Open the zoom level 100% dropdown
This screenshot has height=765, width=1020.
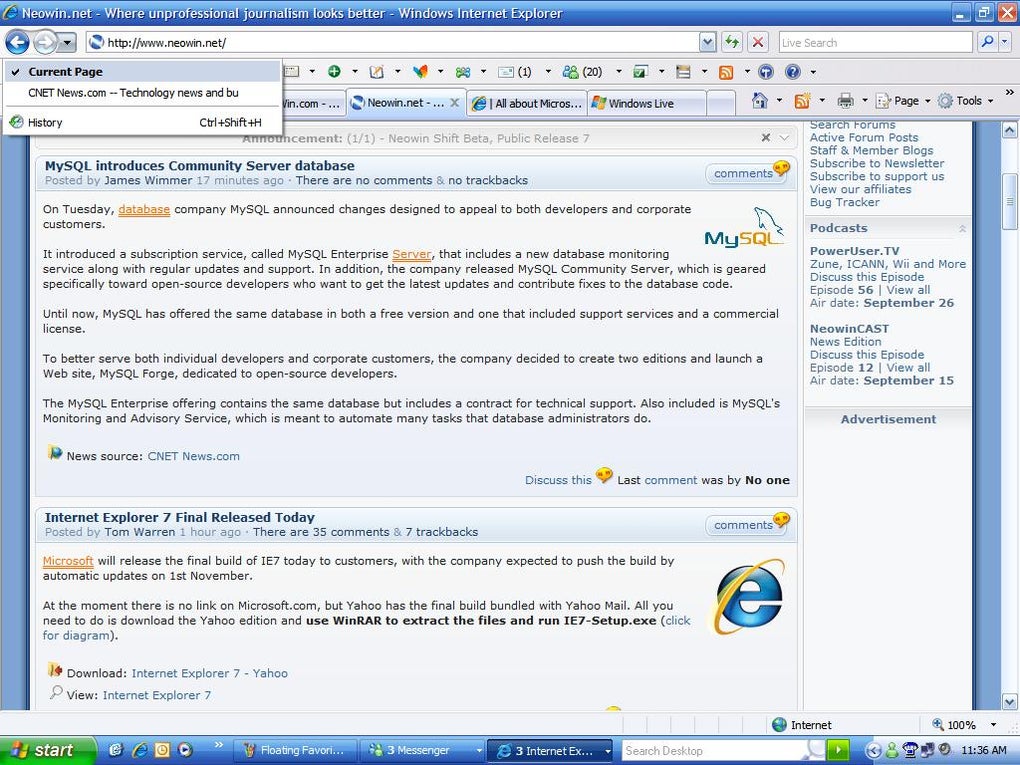pyautogui.click(x=993, y=725)
